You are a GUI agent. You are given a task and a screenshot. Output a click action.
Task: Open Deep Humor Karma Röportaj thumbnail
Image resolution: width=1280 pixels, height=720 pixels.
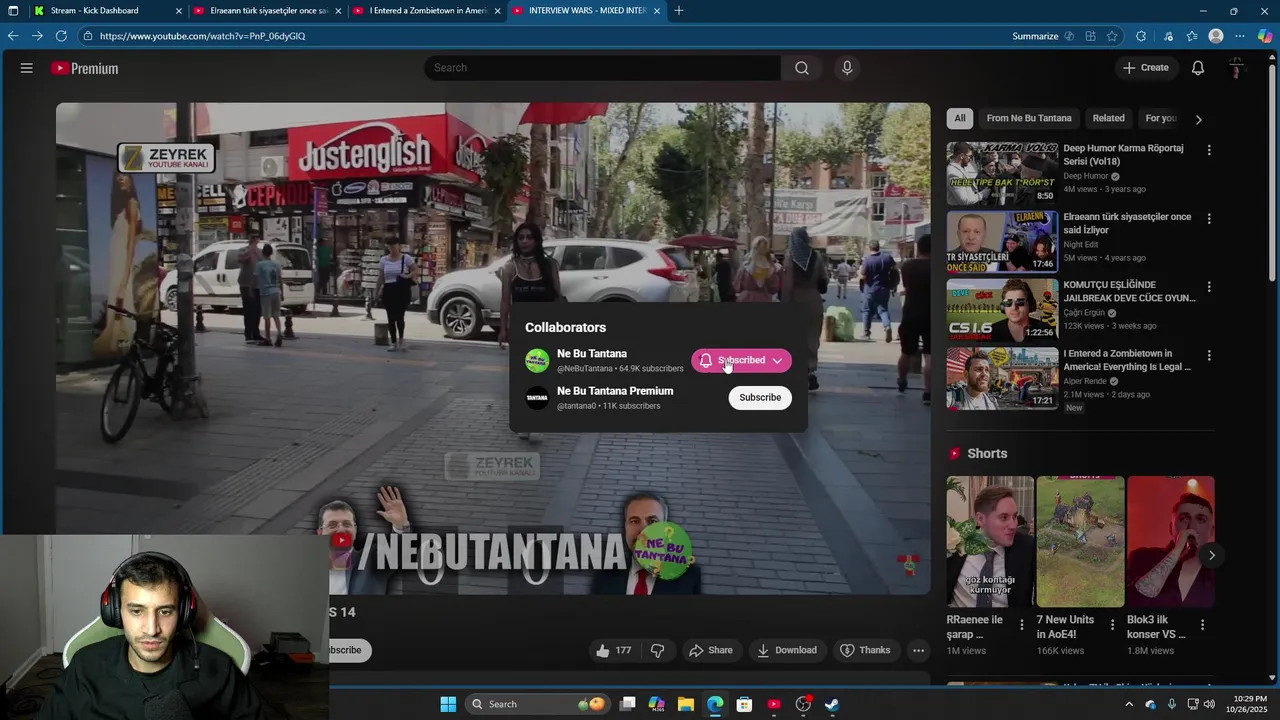click(1002, 173)
